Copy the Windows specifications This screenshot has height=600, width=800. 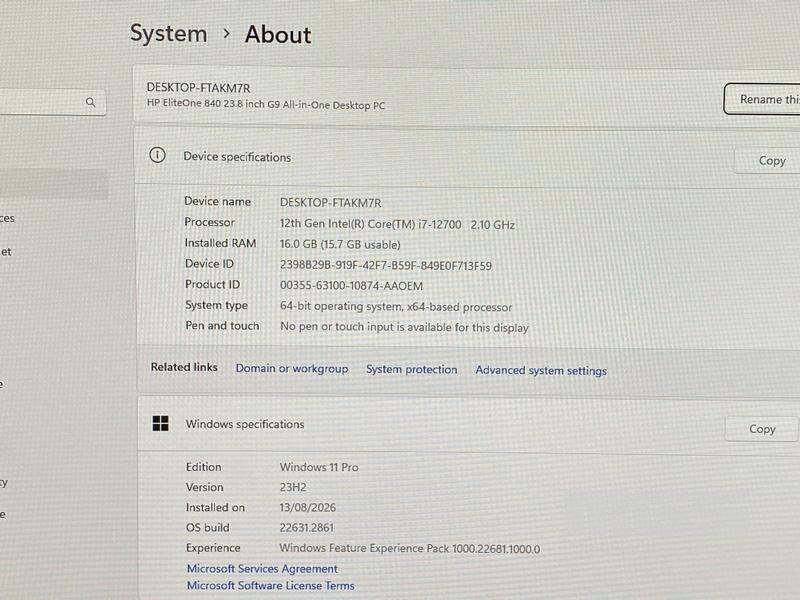762,429
